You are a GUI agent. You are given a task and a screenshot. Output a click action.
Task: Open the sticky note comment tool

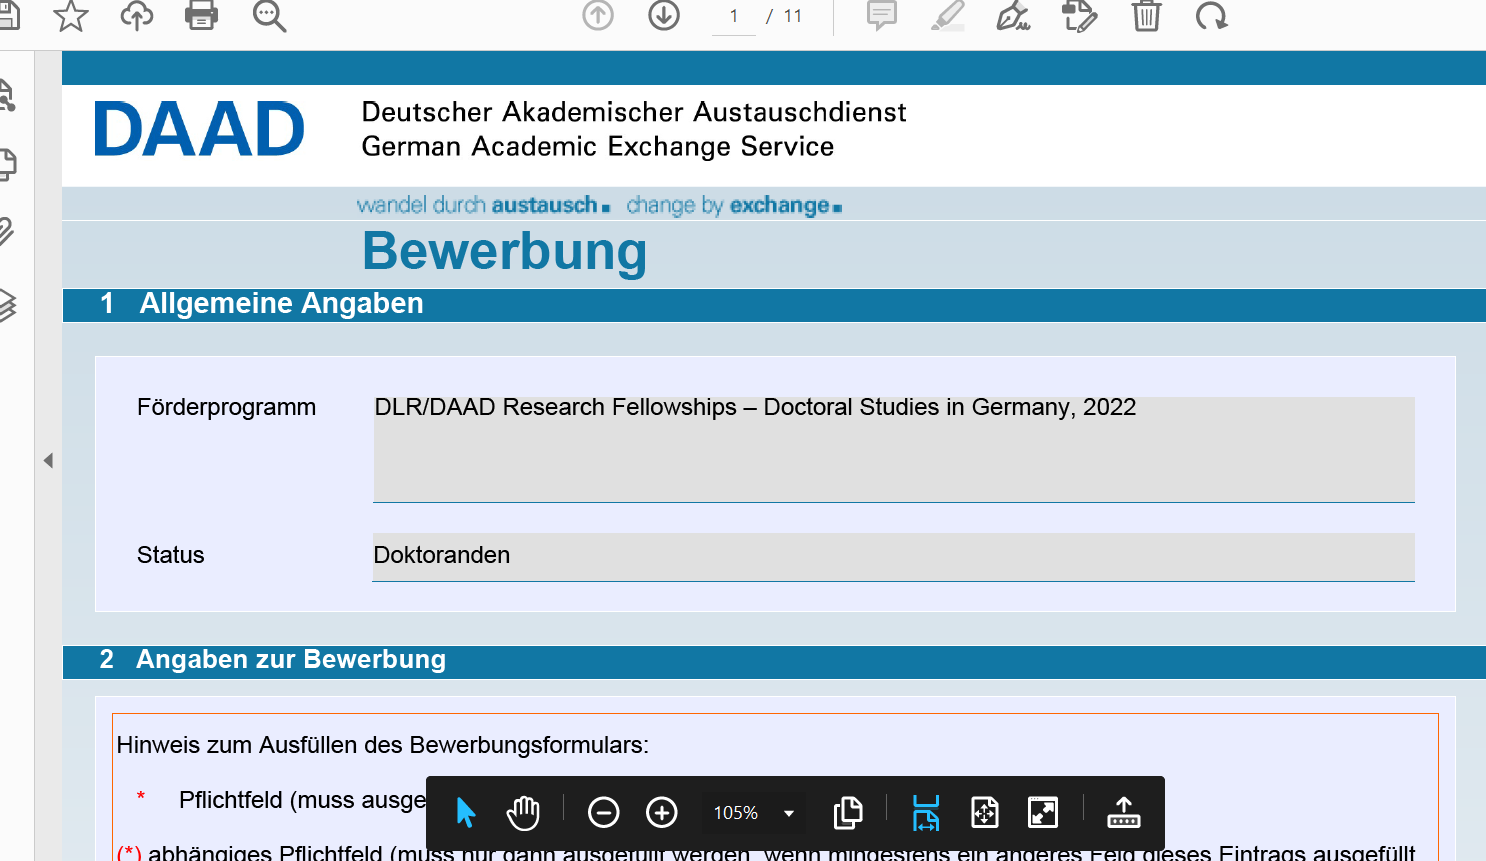(x=881, y=16)
